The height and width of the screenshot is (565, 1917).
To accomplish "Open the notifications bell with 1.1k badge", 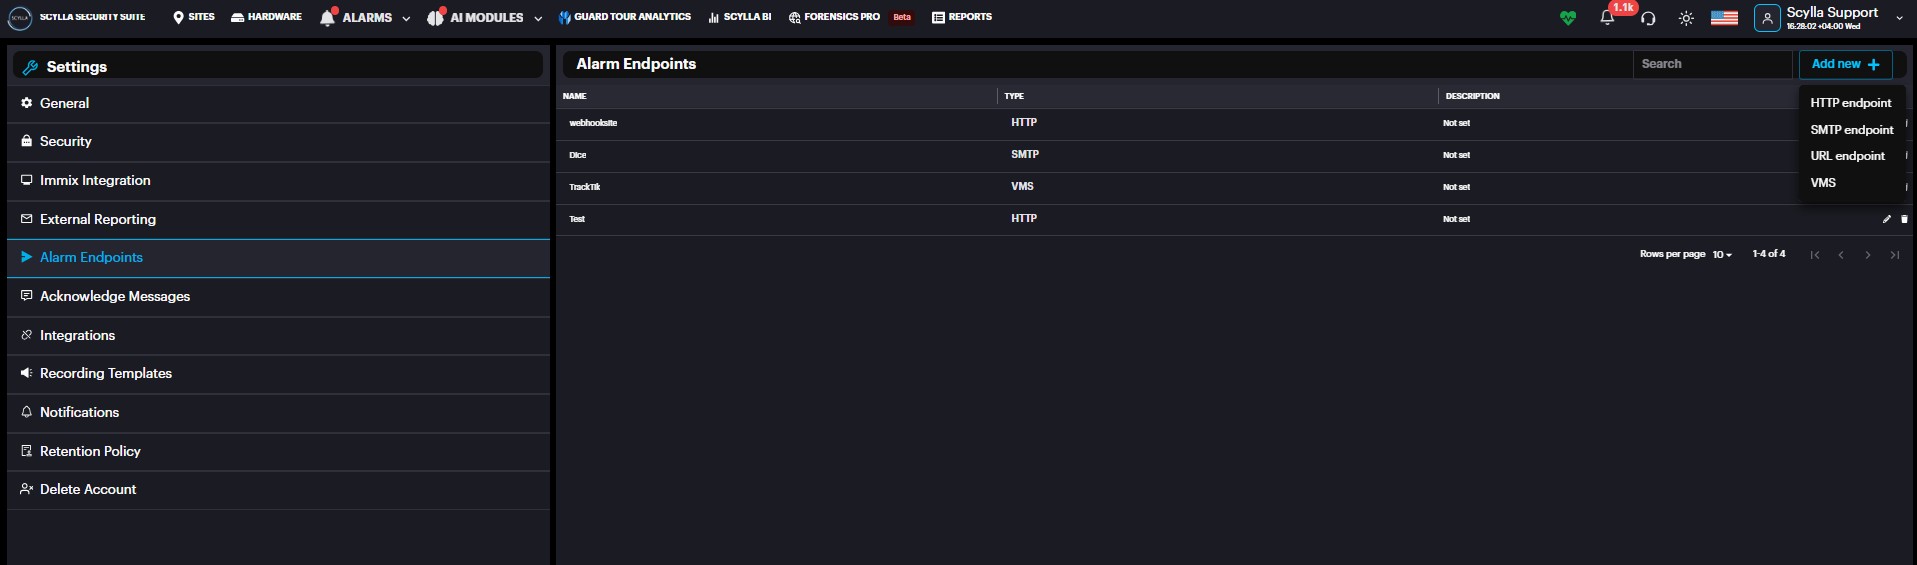I will (1607, 18).
